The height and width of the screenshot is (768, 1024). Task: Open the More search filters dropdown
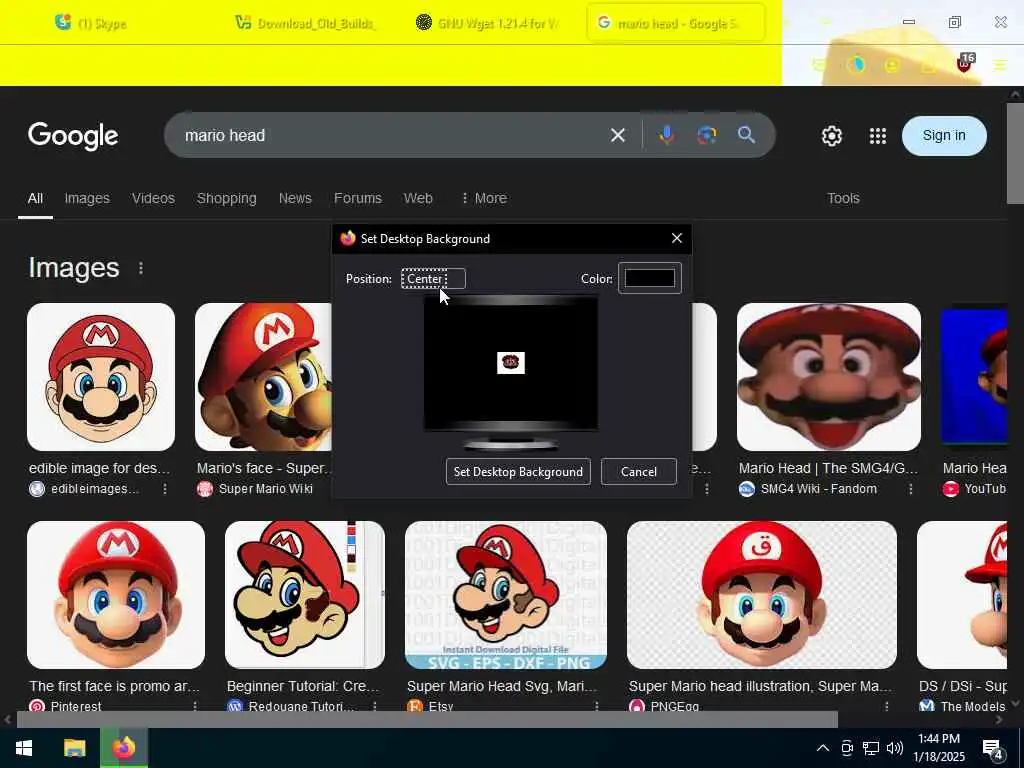tap(484, 198)
